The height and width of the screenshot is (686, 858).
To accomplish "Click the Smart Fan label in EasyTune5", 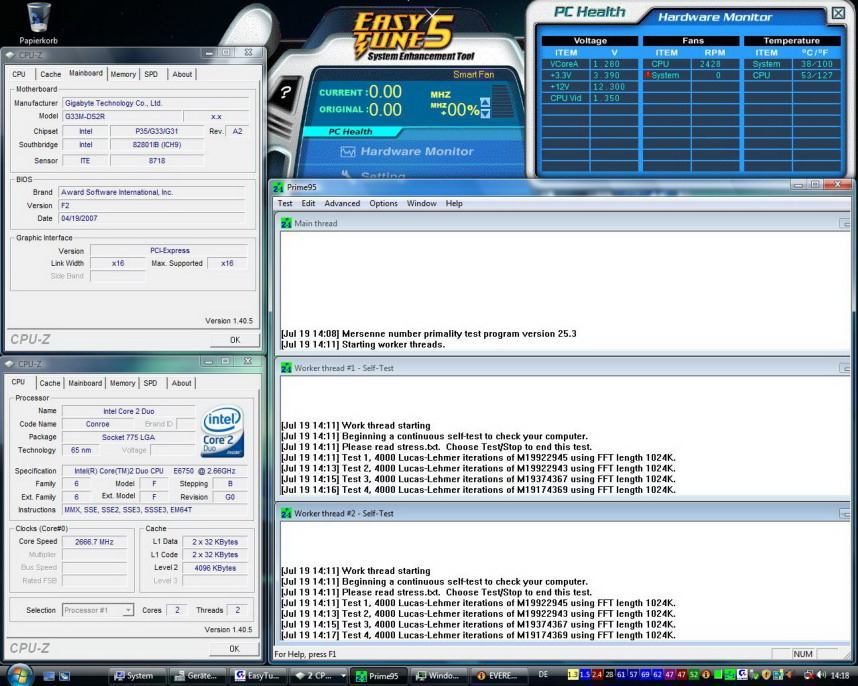I will [x=473, y=74].
